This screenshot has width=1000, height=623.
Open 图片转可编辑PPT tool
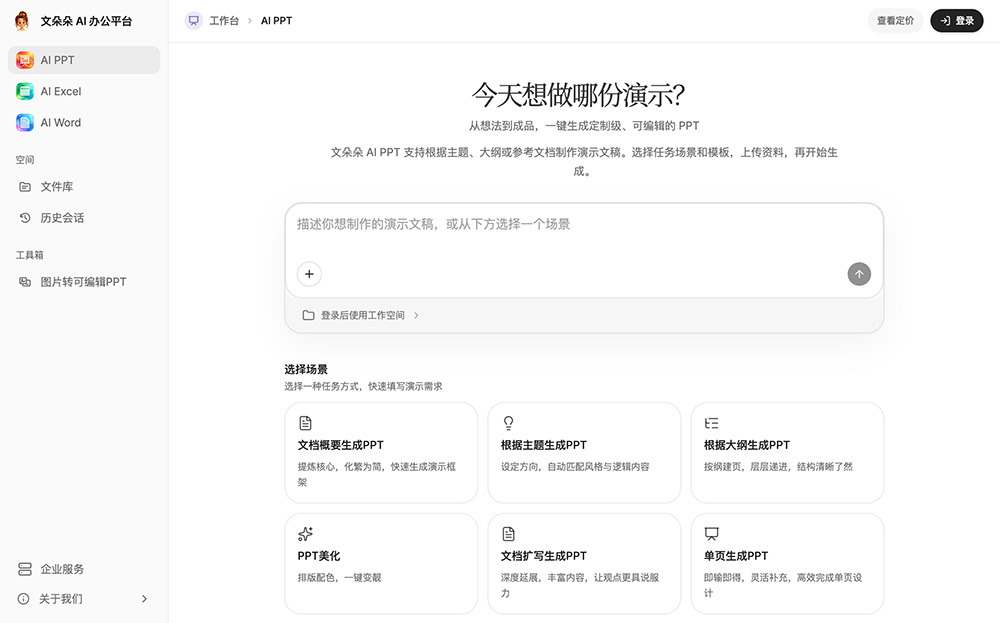tap(84, 282)
